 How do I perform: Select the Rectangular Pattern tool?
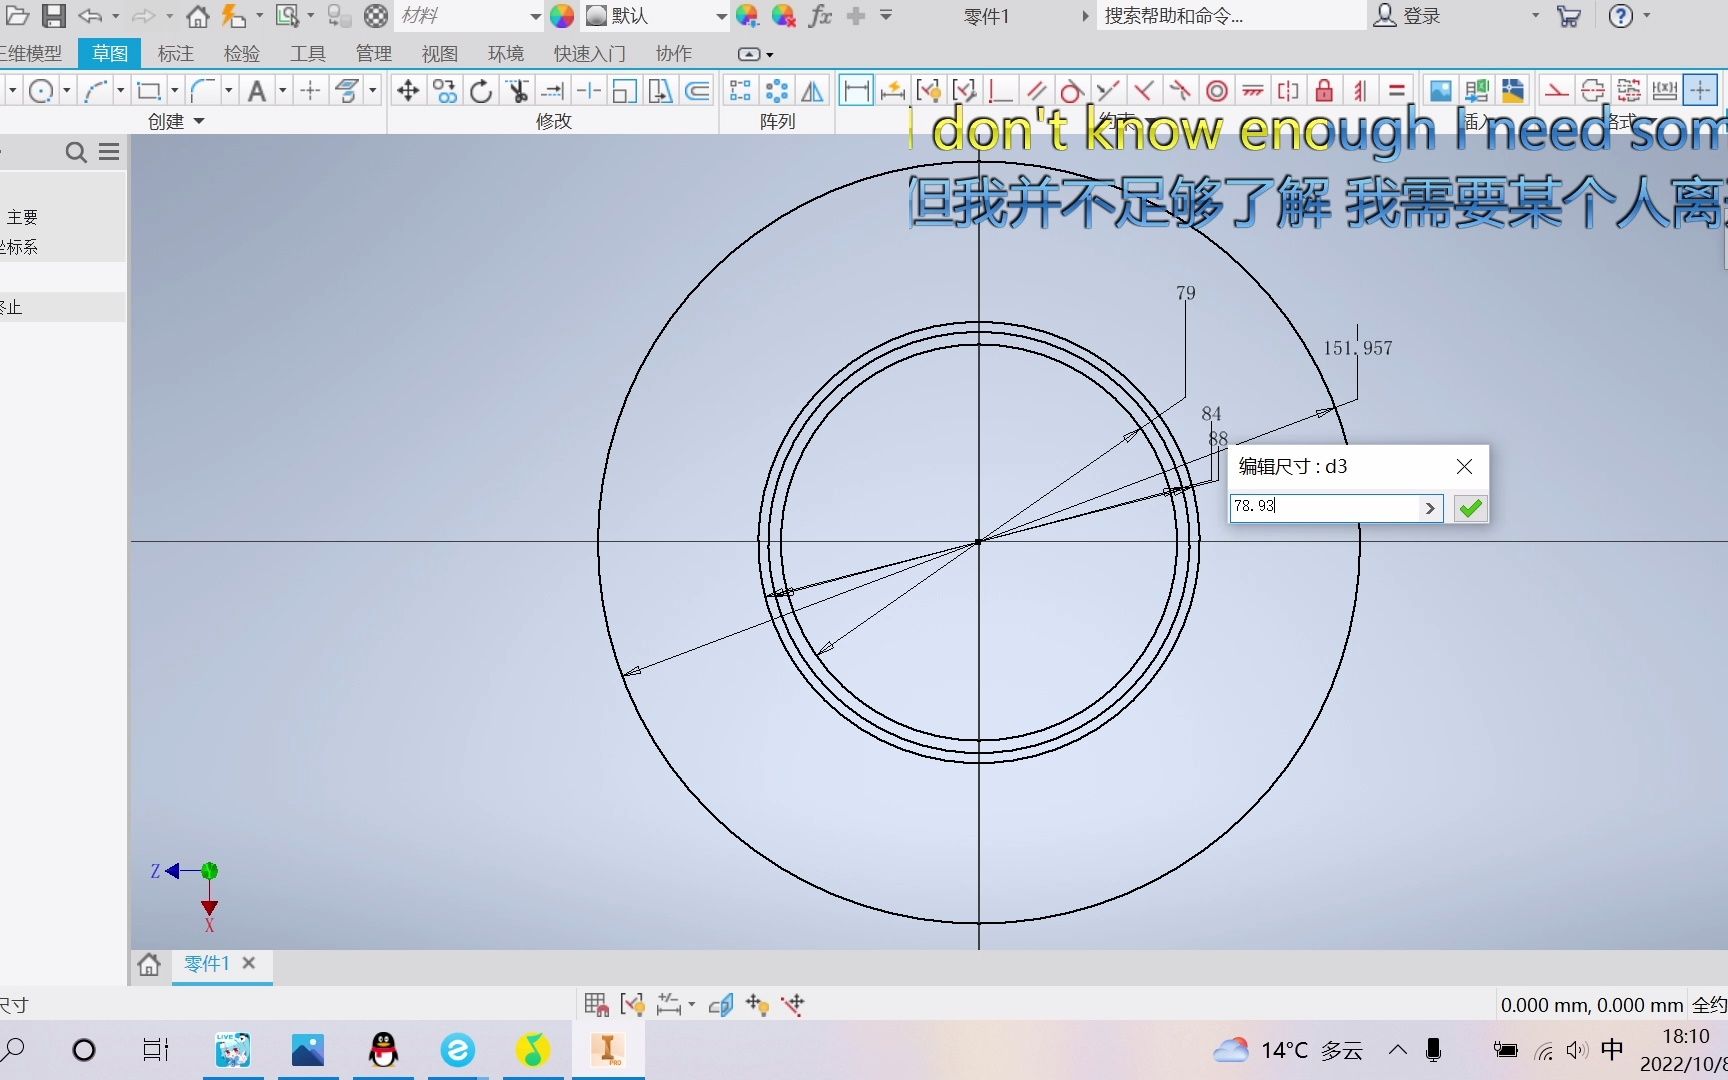[740, 91]
